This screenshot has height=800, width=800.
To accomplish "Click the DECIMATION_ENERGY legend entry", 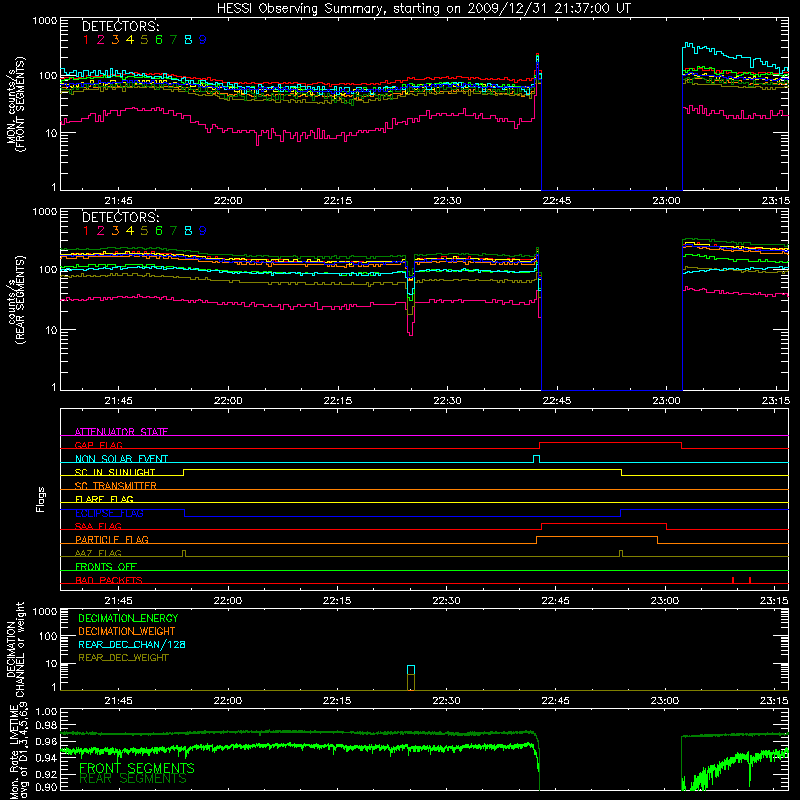I will (128, 618).
